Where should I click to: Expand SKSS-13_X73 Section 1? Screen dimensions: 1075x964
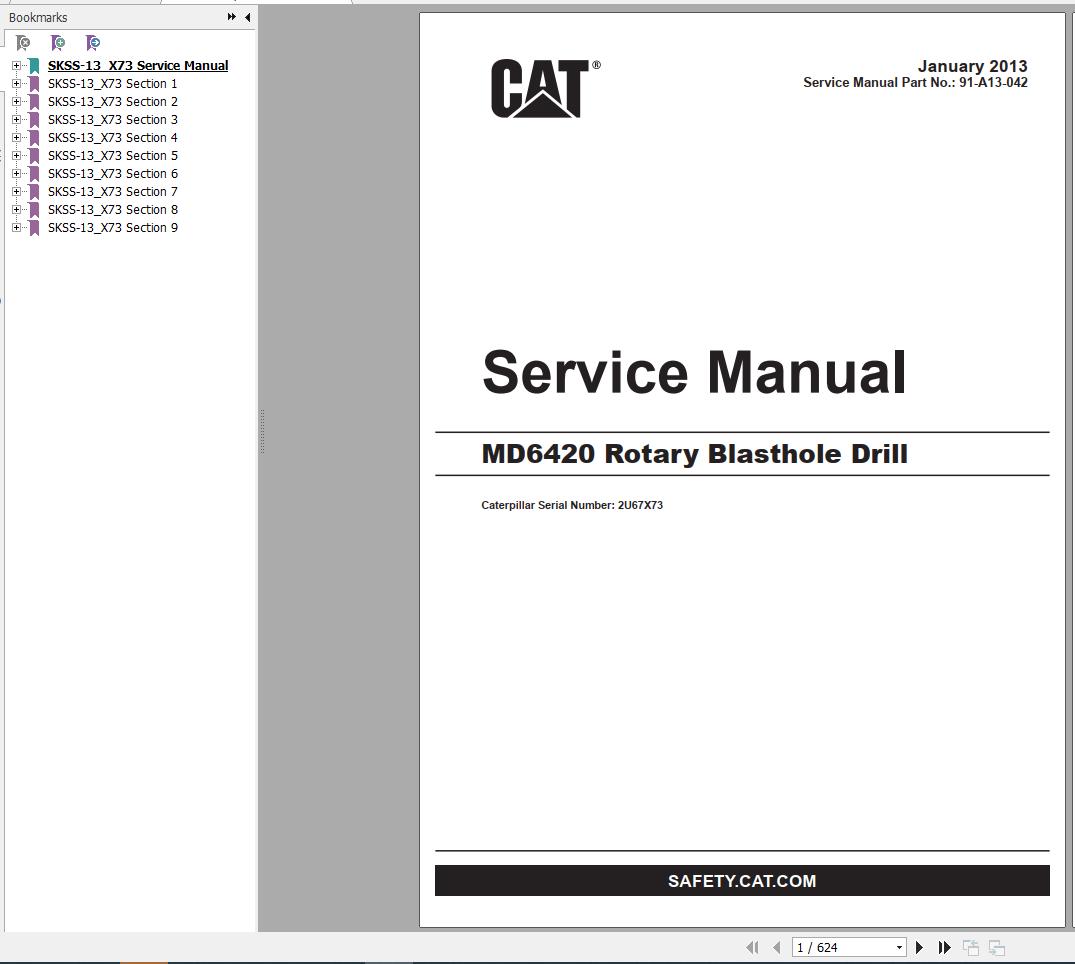tap(16, 83)
